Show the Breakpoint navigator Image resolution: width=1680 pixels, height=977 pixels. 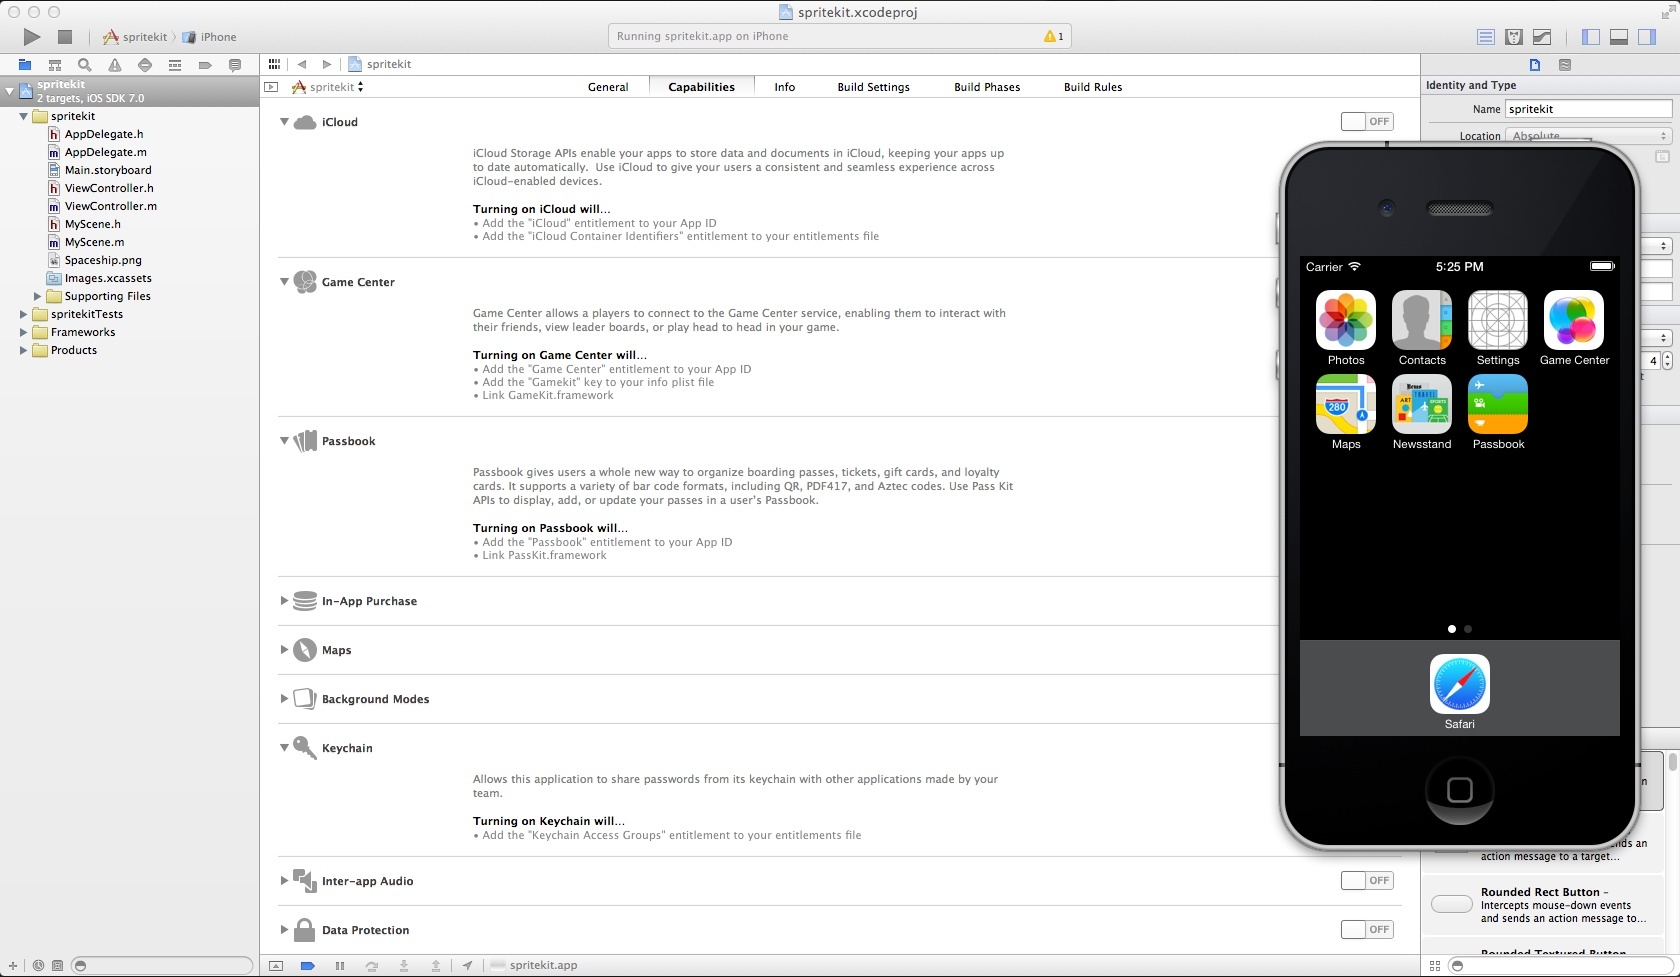tap(205, 65)
